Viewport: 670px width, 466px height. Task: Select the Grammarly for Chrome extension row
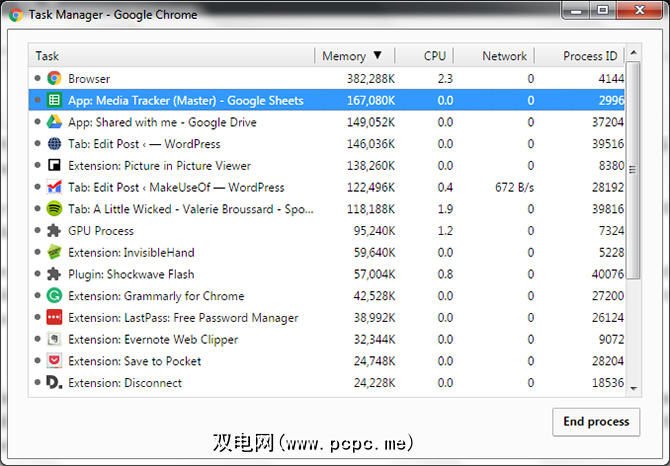click(327, 296)
